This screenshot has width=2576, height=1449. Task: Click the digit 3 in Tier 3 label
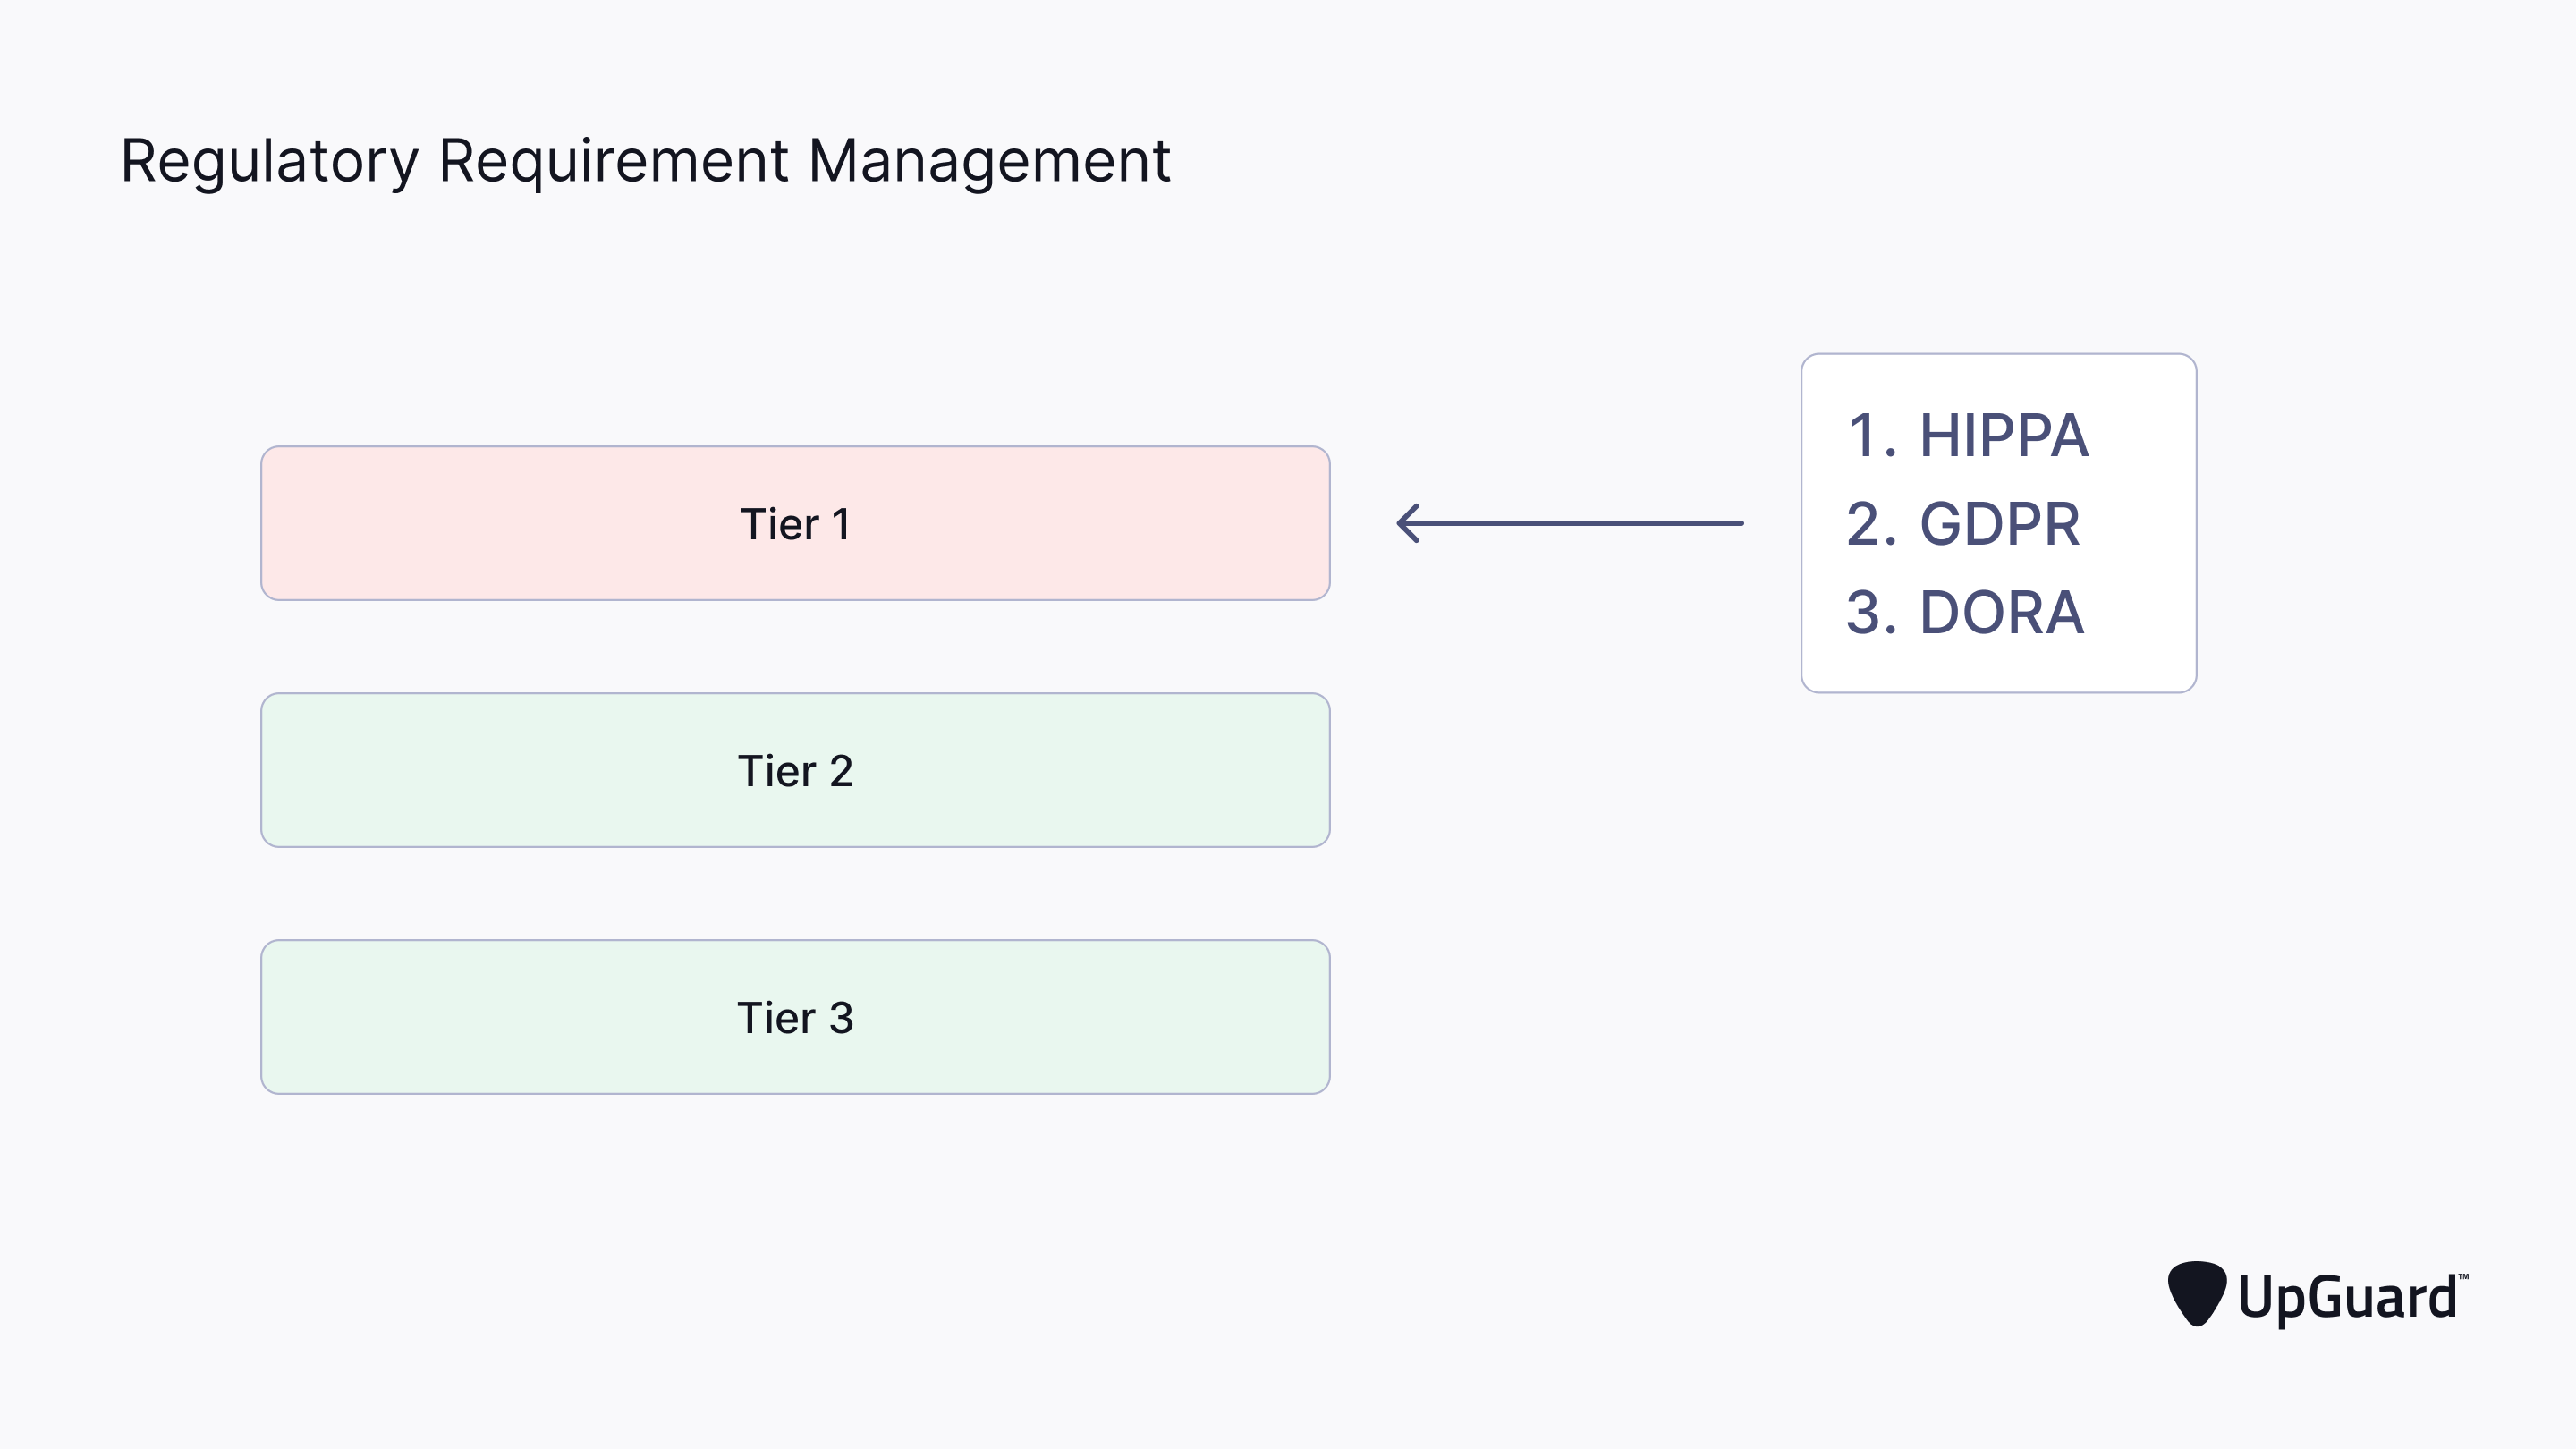pyautogui.click(x=841, y=1018)
